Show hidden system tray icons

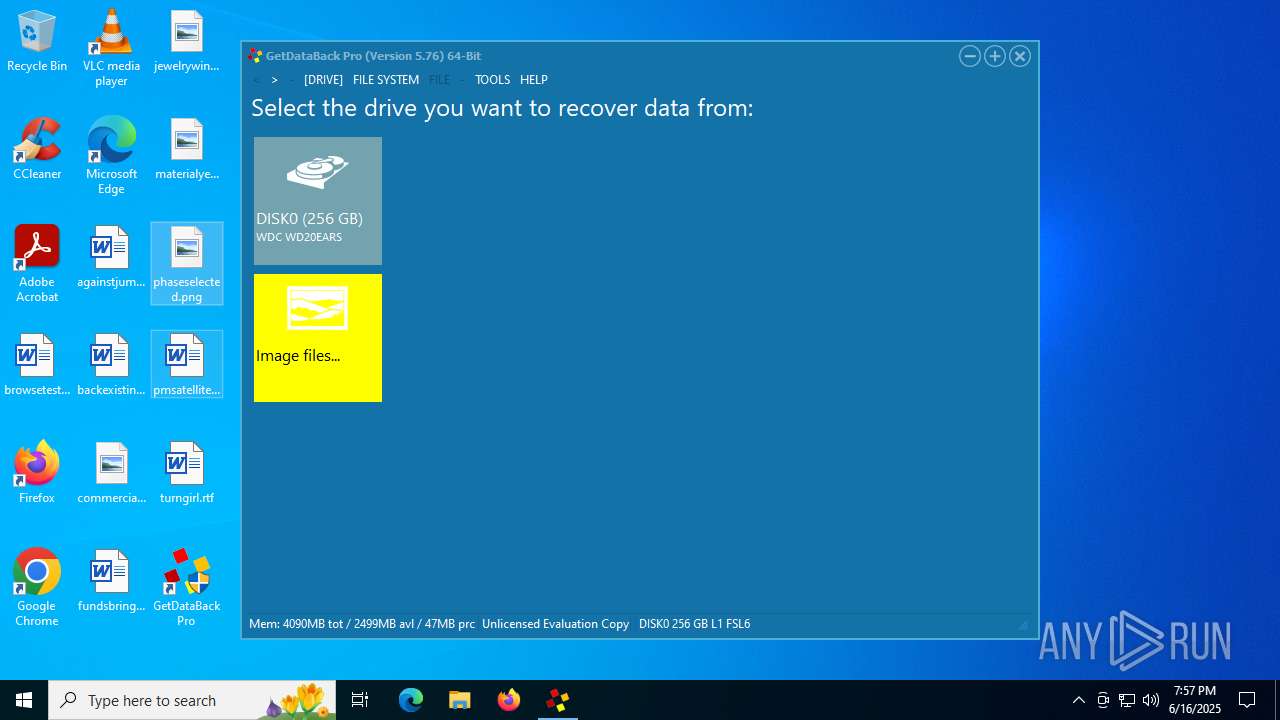click(x=1078, y=700)
